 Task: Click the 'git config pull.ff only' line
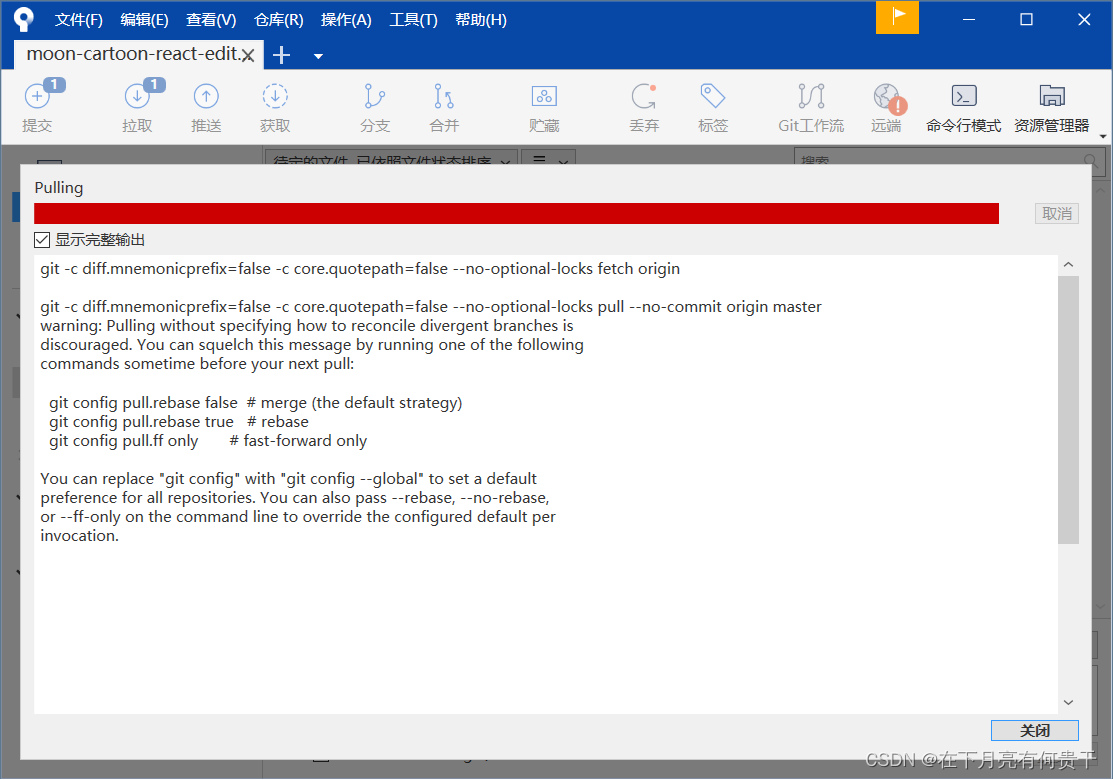pyautogui.click(x=208, y=441)
